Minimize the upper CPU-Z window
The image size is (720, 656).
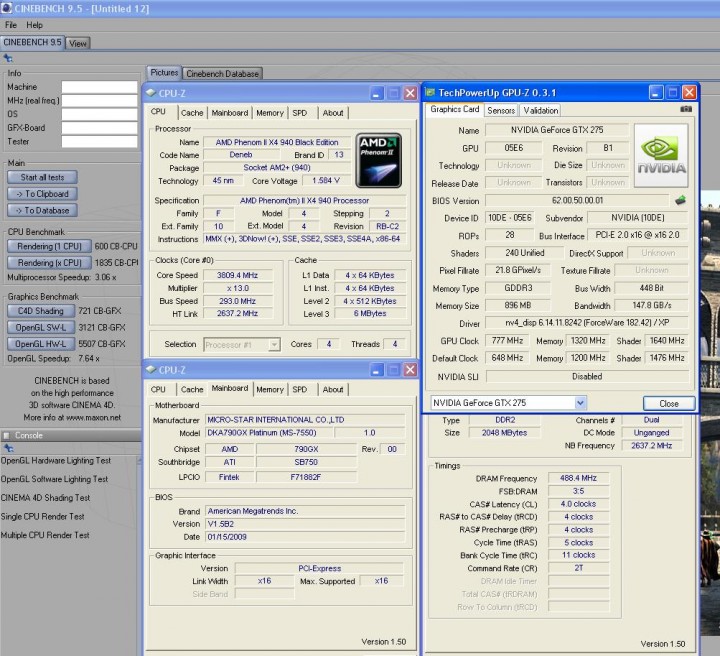tap(376, 93)
